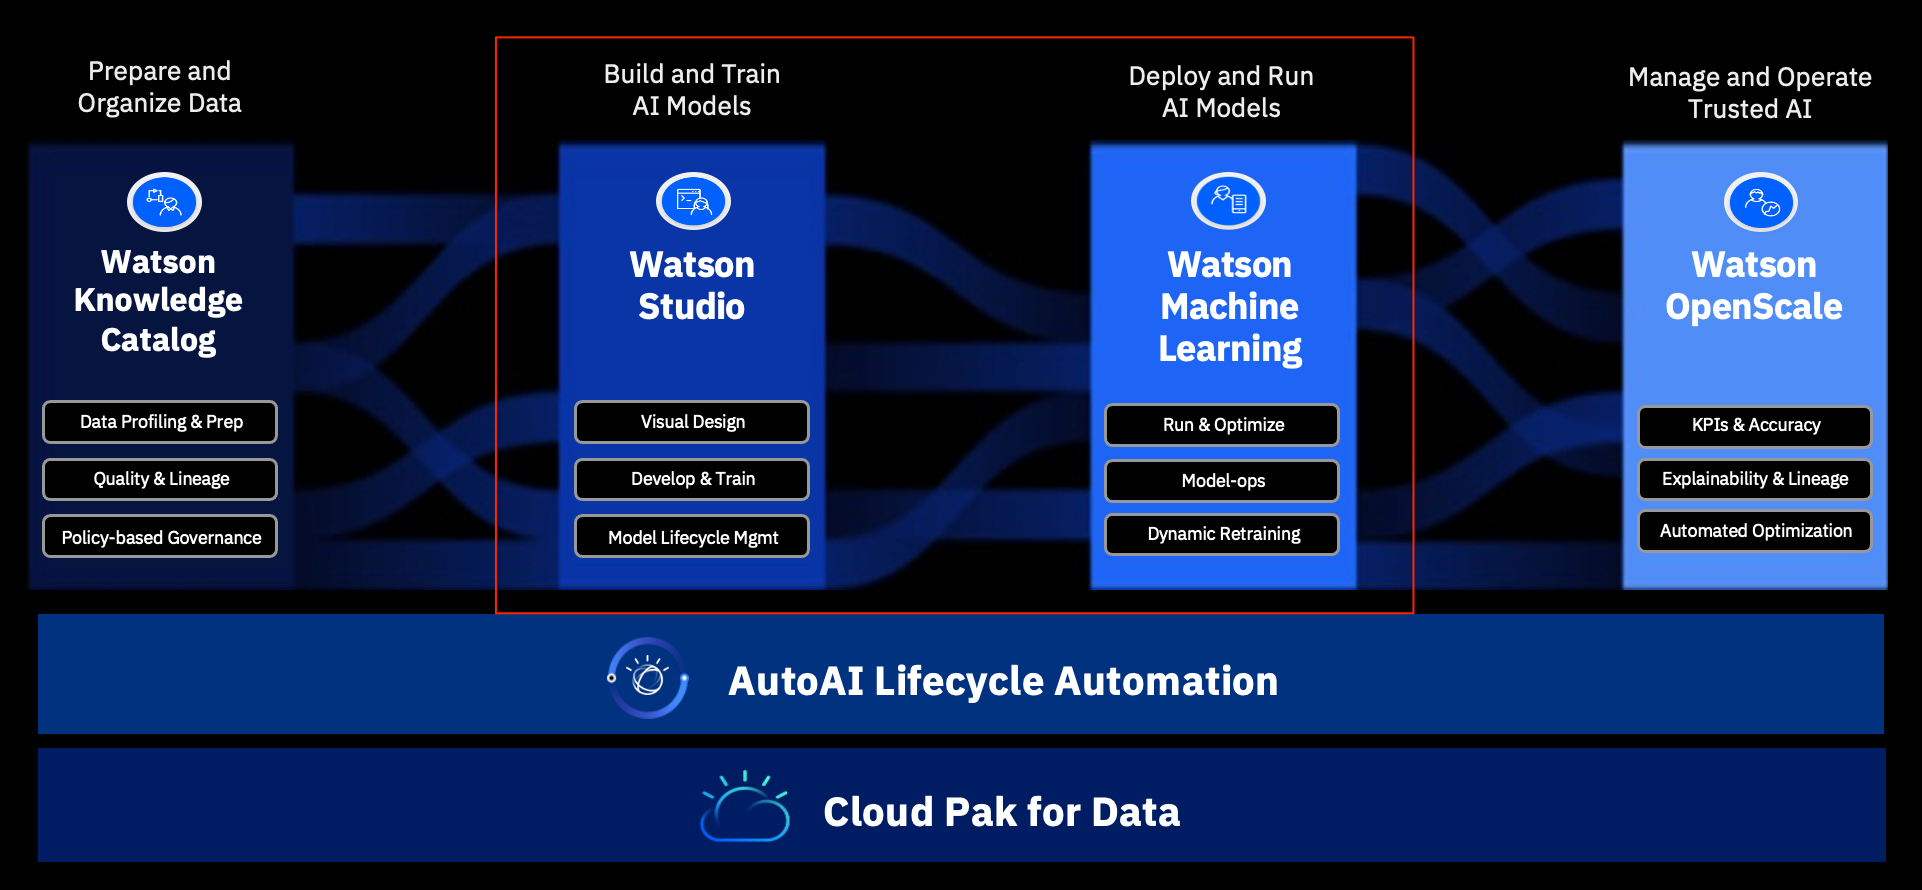Choose the Dynamic Retraining box
This screenshot has height=890, width=1922.
click(1222, 534)
